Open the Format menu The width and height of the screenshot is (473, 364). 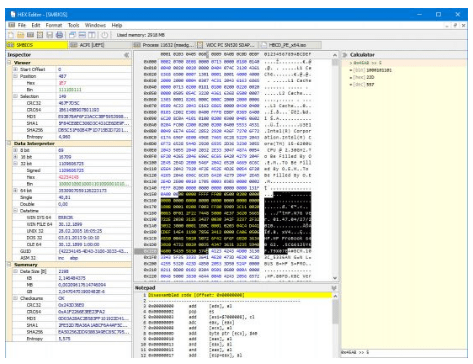click(x=54, y=25)
